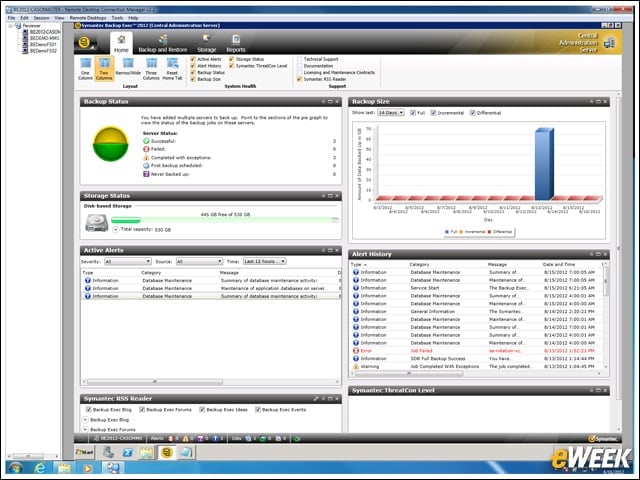The height and width of the screenshot is (480, 640).
Task: Toggle Symantec ThreatCon Level checkbox
Action: coord(231,66)
